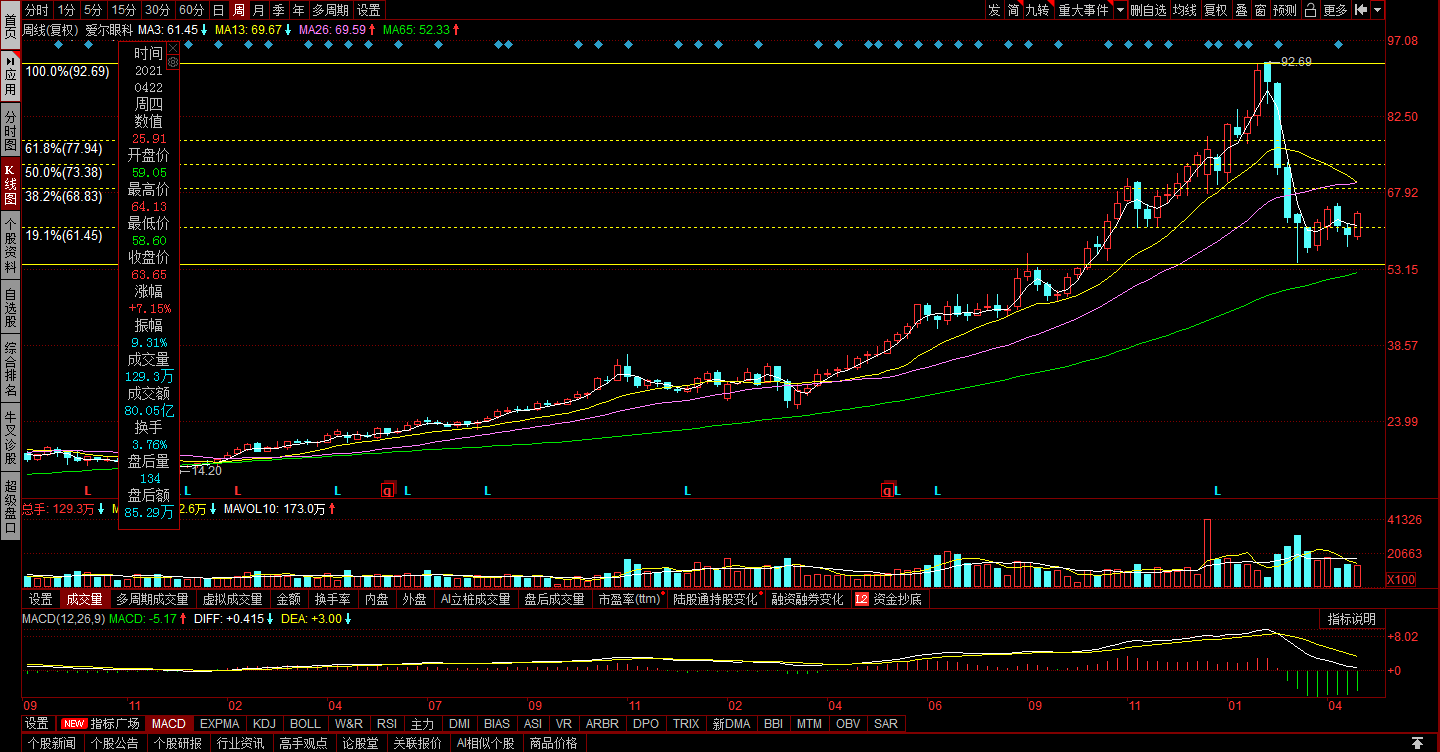This screenshot has width=1440, height=752.
Task: Open 个股资料 sidebar tab
Action: click(10, 245)
